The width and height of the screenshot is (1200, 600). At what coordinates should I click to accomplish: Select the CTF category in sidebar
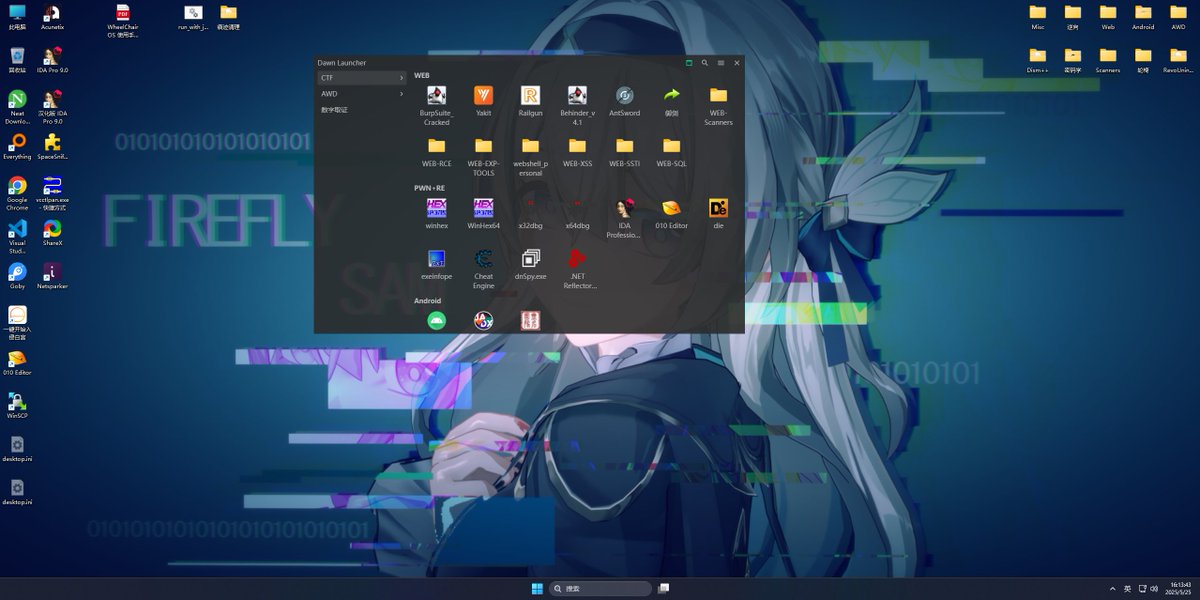click(x=361, y=78)
